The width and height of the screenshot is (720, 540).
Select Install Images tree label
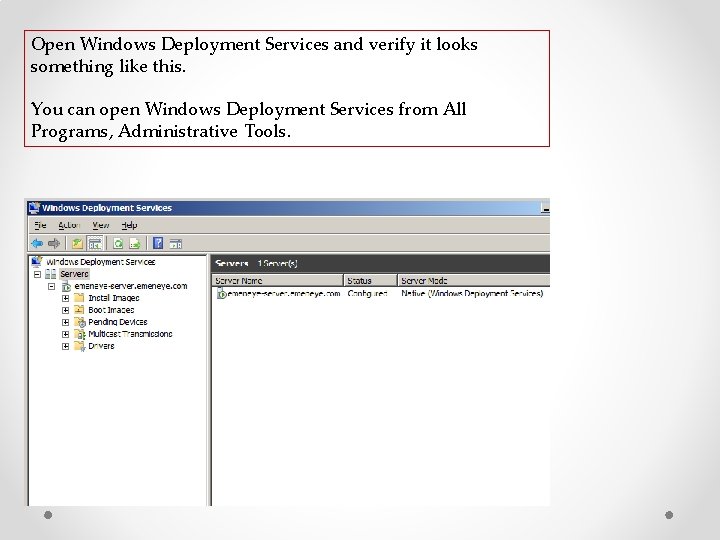pyautogui.click(x=114, y=298)
